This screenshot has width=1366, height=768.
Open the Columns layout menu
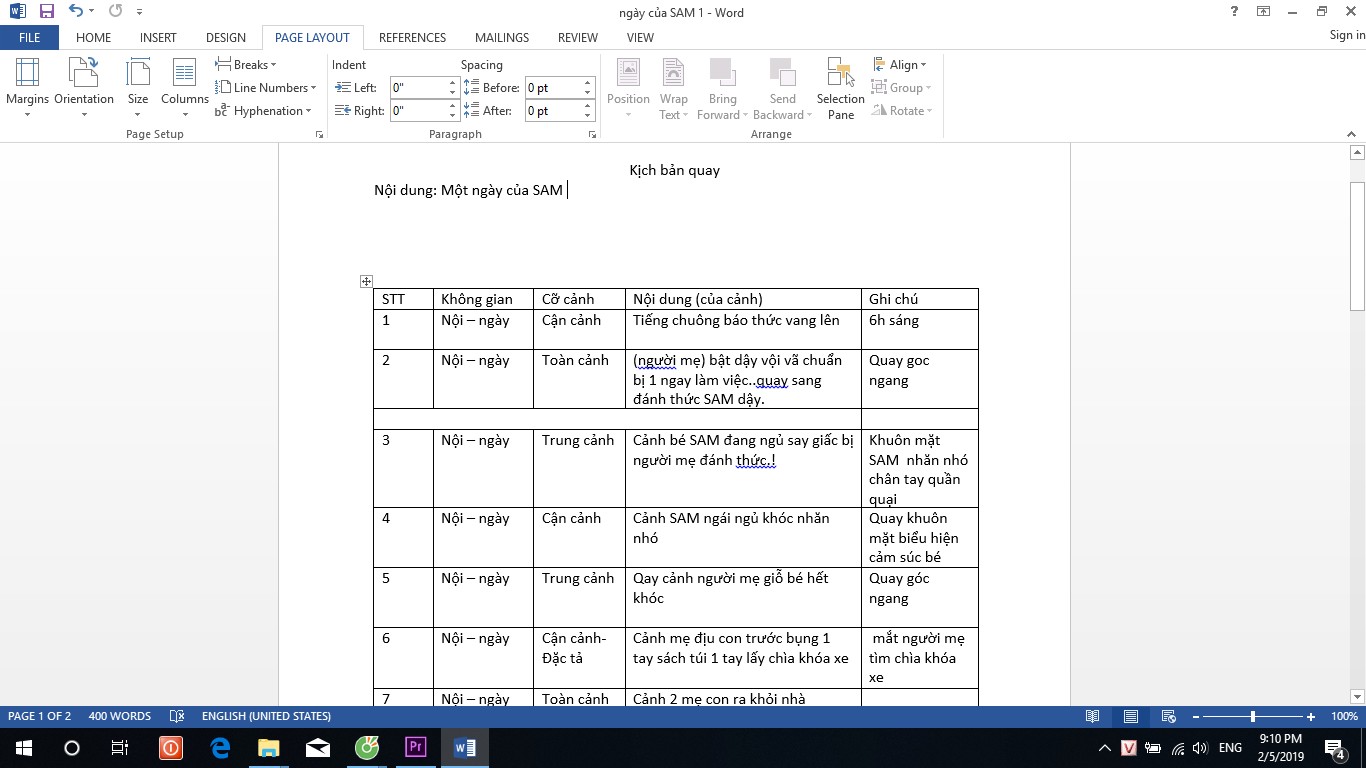185,88
